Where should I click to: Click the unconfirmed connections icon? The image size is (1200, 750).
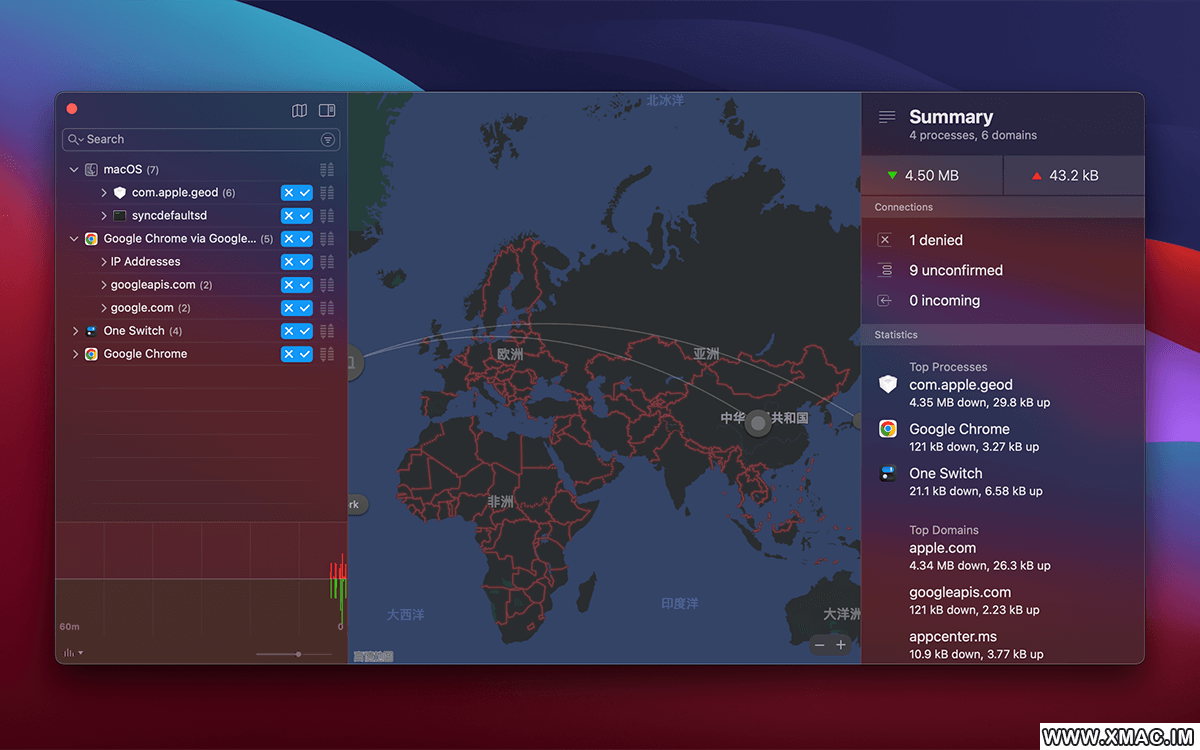pyautogui.click(x=884, y=270)
